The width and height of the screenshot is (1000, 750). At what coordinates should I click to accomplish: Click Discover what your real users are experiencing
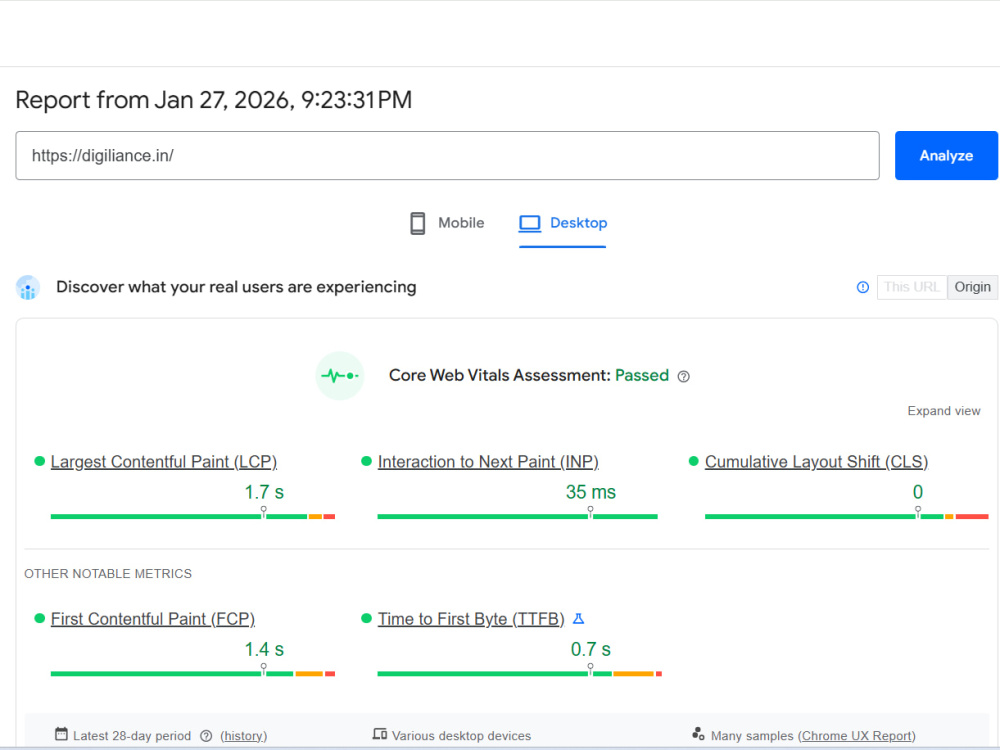pos(236,288)
